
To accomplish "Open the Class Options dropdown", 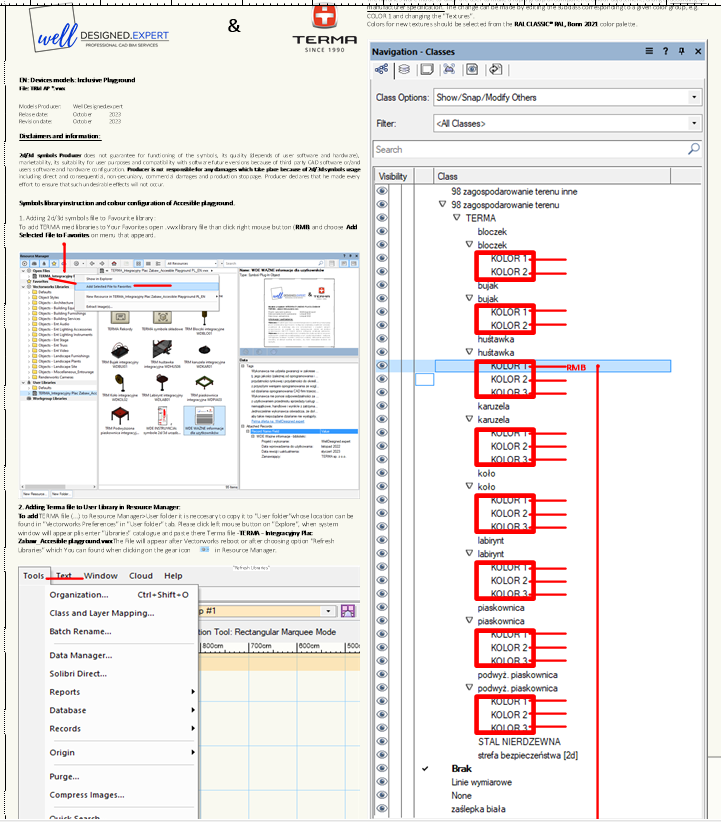I will [566, 98].
